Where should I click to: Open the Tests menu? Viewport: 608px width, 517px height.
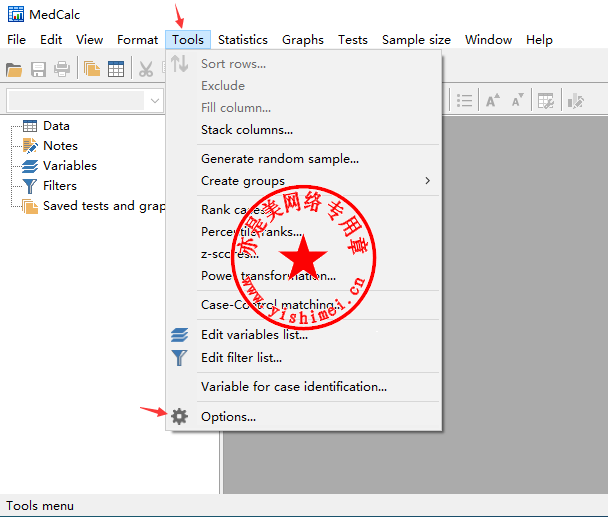click(x=352, y=40)
